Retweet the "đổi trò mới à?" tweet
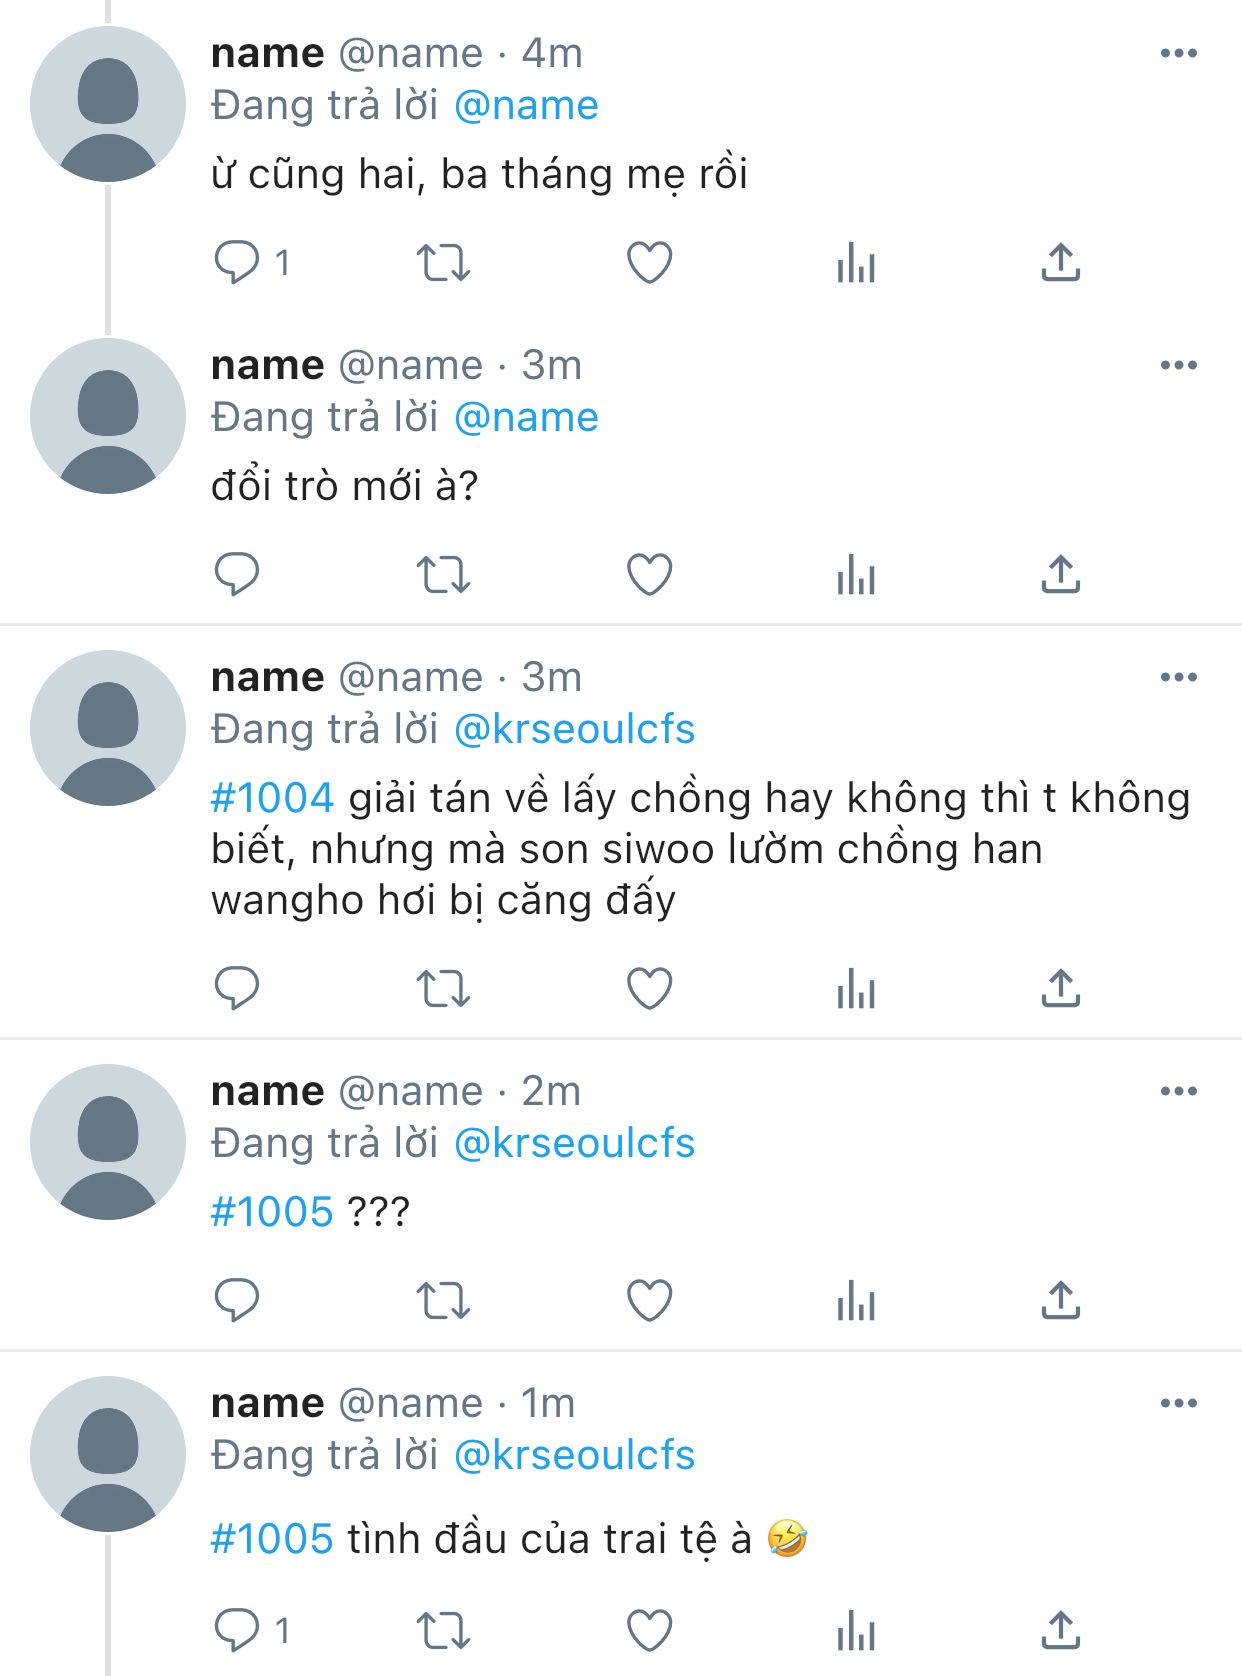Screen dimensions: 1242x1676 coord(443,575)
